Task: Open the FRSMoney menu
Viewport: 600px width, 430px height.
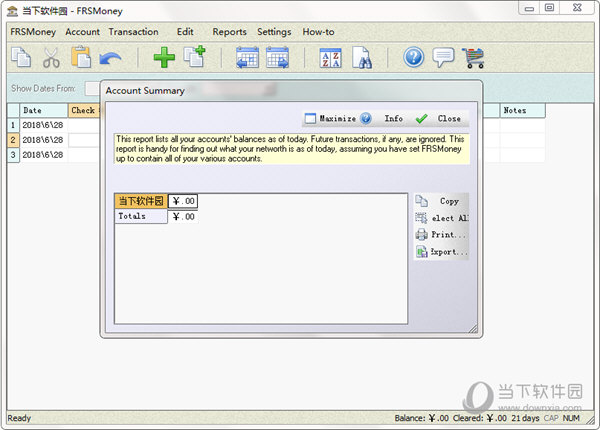Action: click(33, 32)
